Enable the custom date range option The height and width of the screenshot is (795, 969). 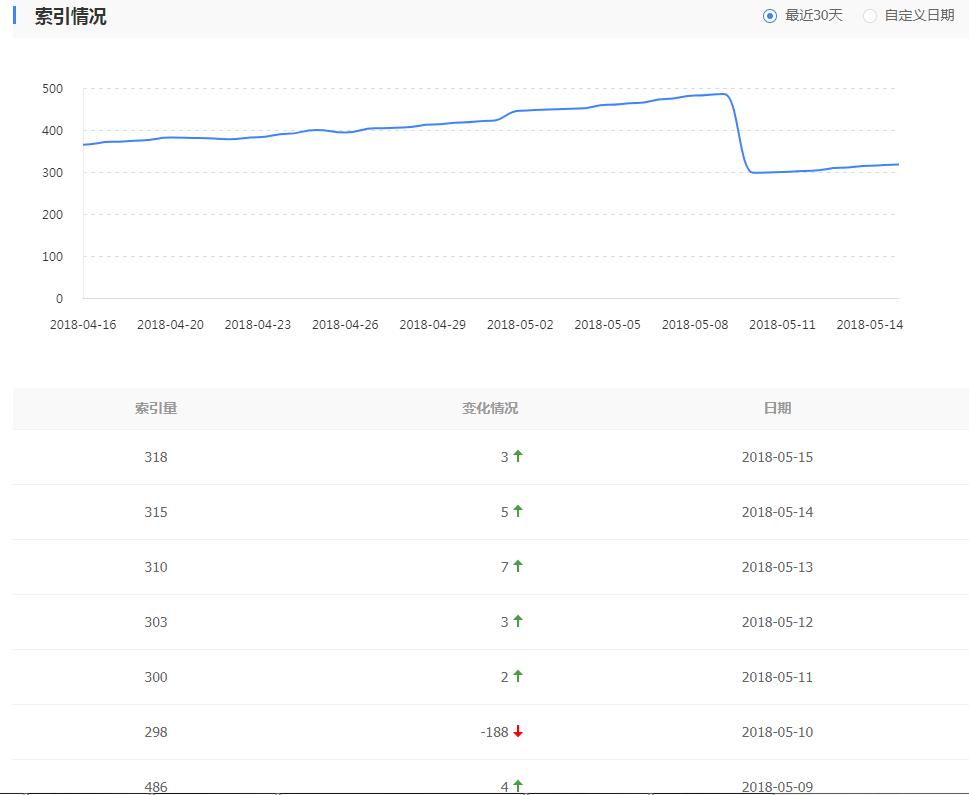[869, 16]
